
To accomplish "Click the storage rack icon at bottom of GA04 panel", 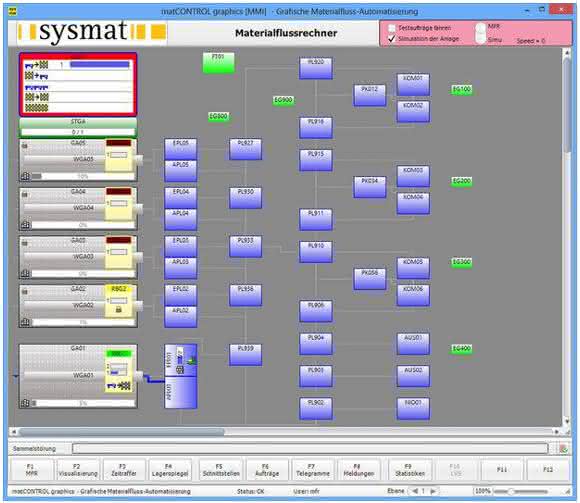I will (26, 225).
